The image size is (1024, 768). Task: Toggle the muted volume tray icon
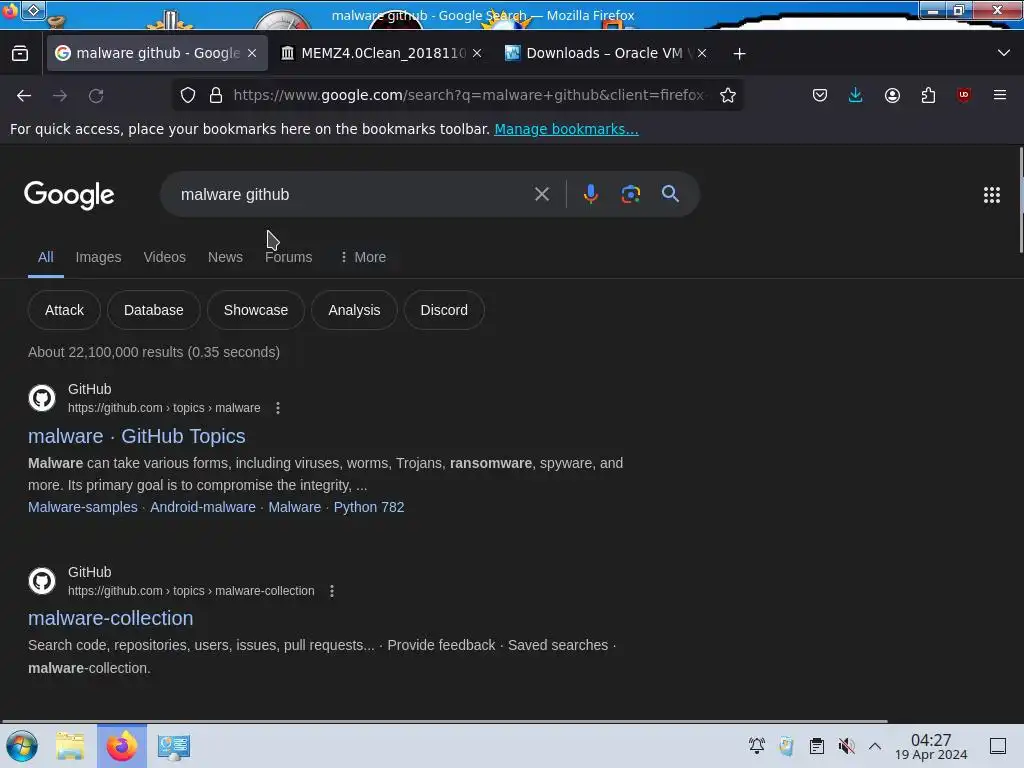pyautogui.click(x=846, y=746)
